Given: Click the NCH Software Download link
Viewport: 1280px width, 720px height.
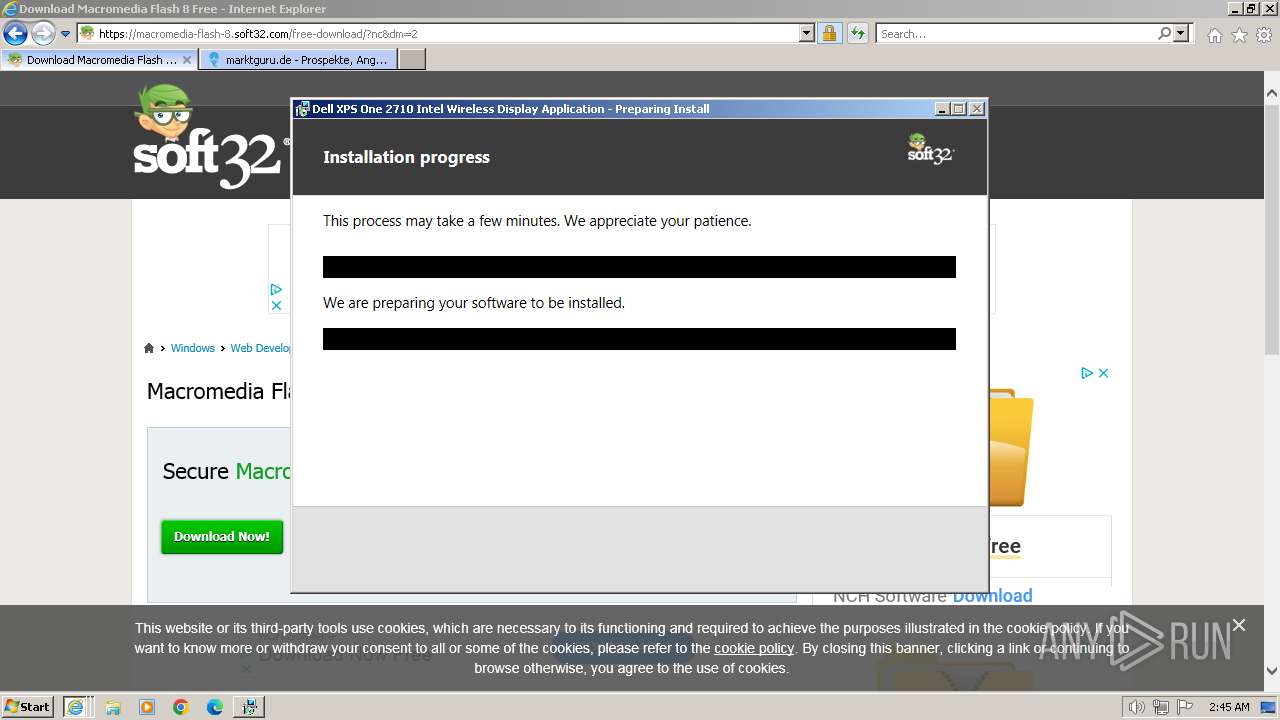Looking at the screenshot, I should tap(932, 596).
